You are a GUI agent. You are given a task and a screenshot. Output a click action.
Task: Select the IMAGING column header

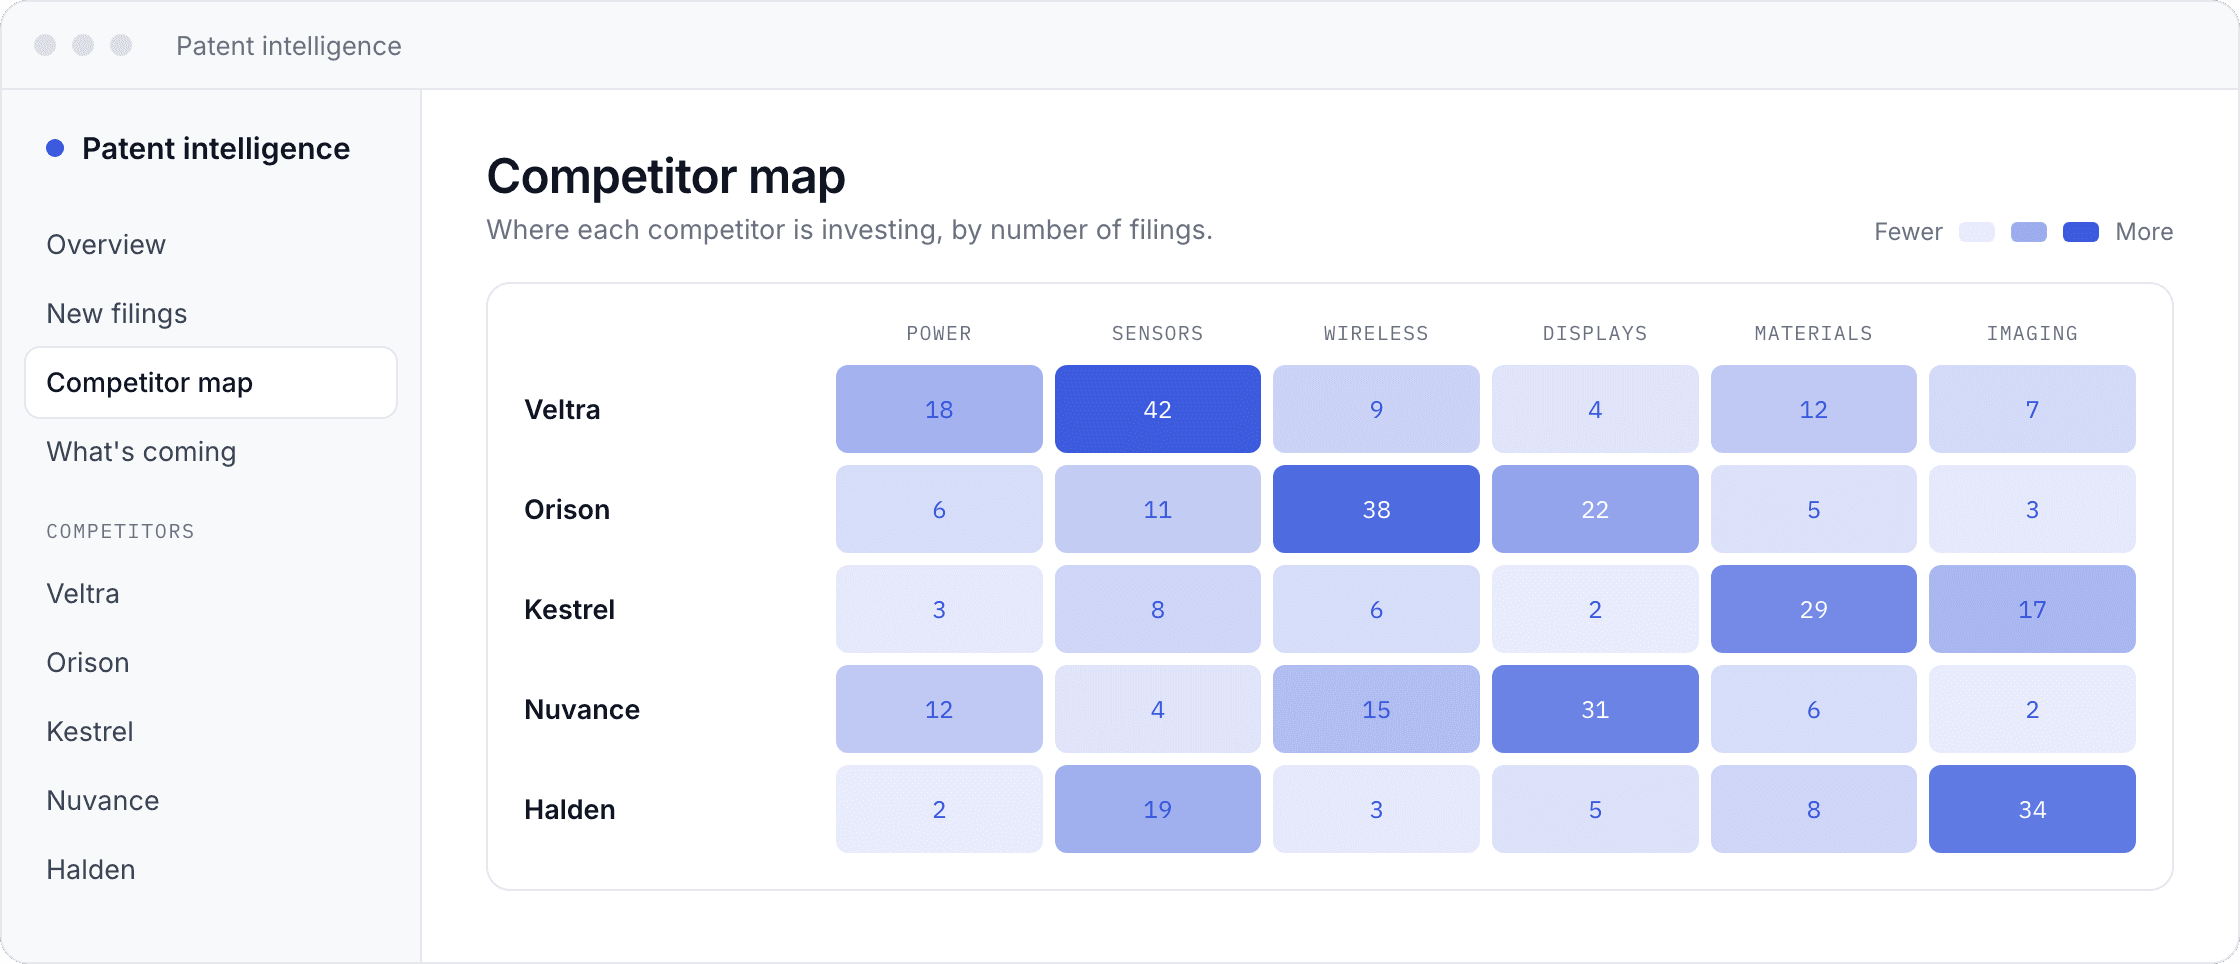click(x=2032, y=334)
